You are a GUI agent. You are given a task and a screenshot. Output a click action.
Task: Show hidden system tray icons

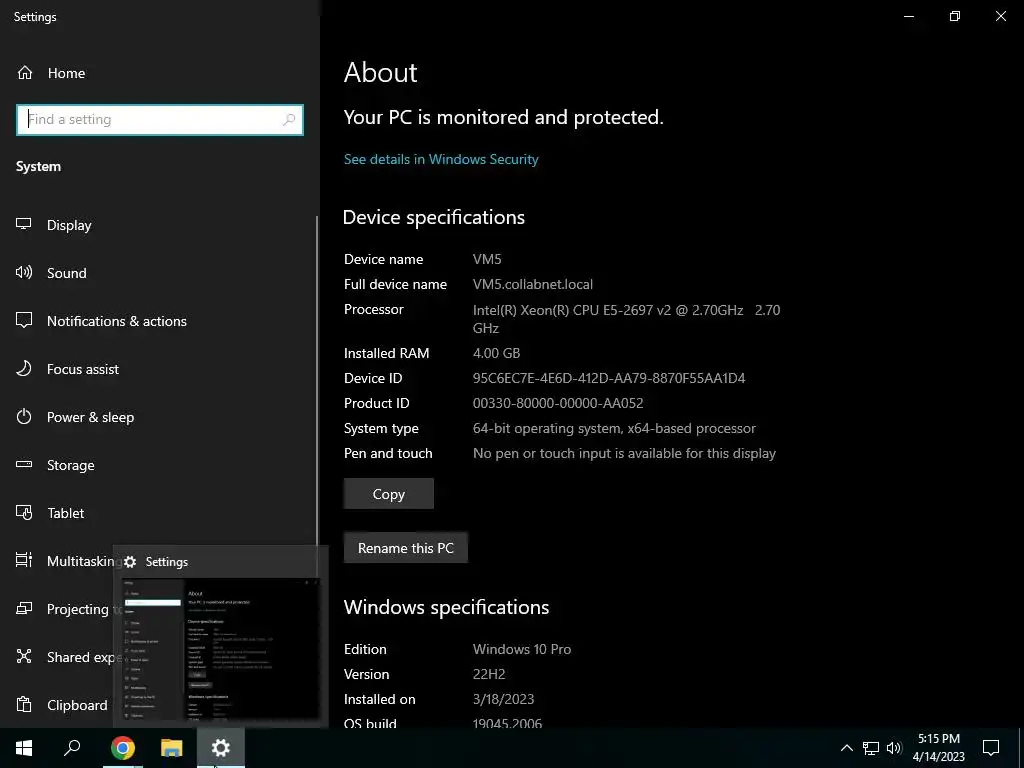[x=846, y=748]
